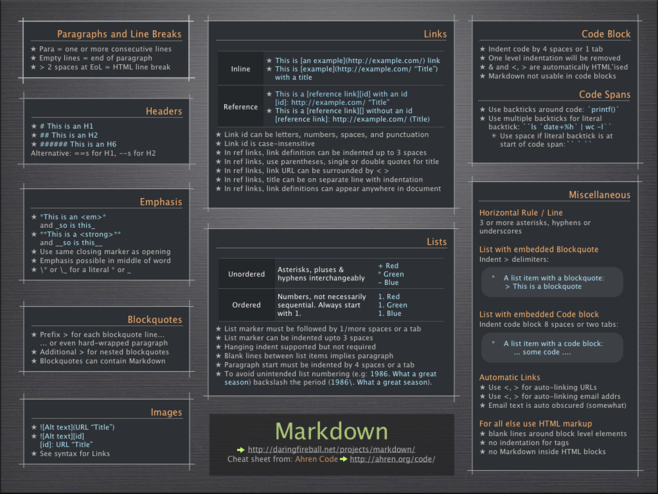Click 'A list item with a code block:' example box
The height and width of the screenshot is (494, 658).
click(552, 348)
